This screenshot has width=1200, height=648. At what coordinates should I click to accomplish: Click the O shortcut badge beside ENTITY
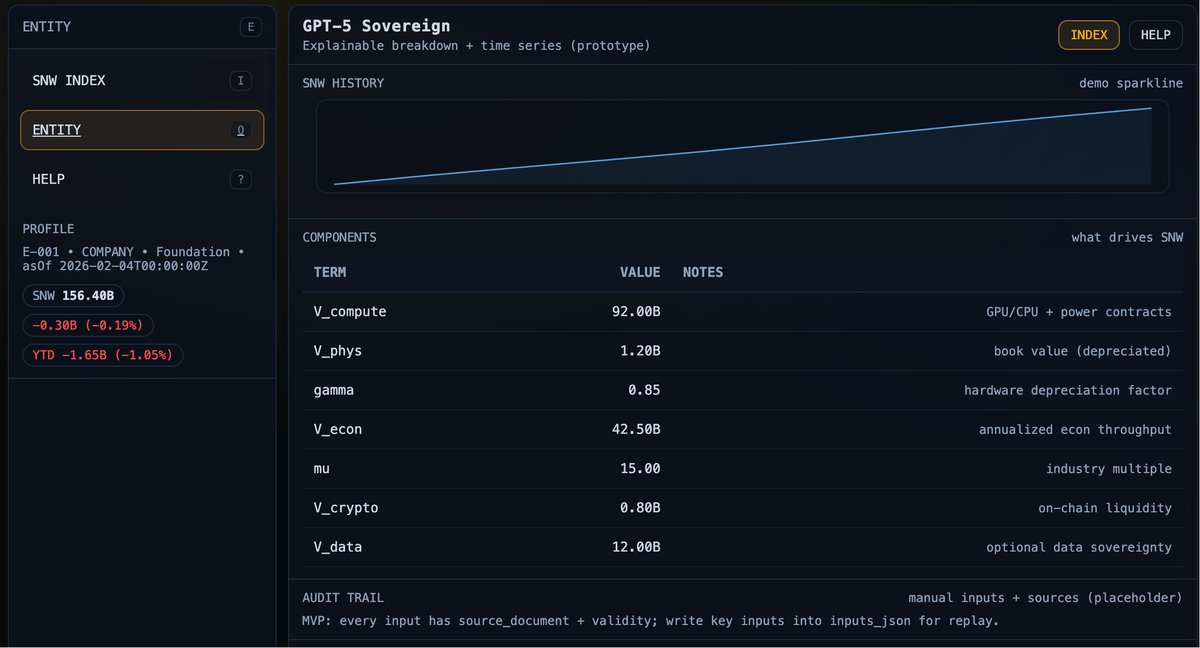pos(240,130)
